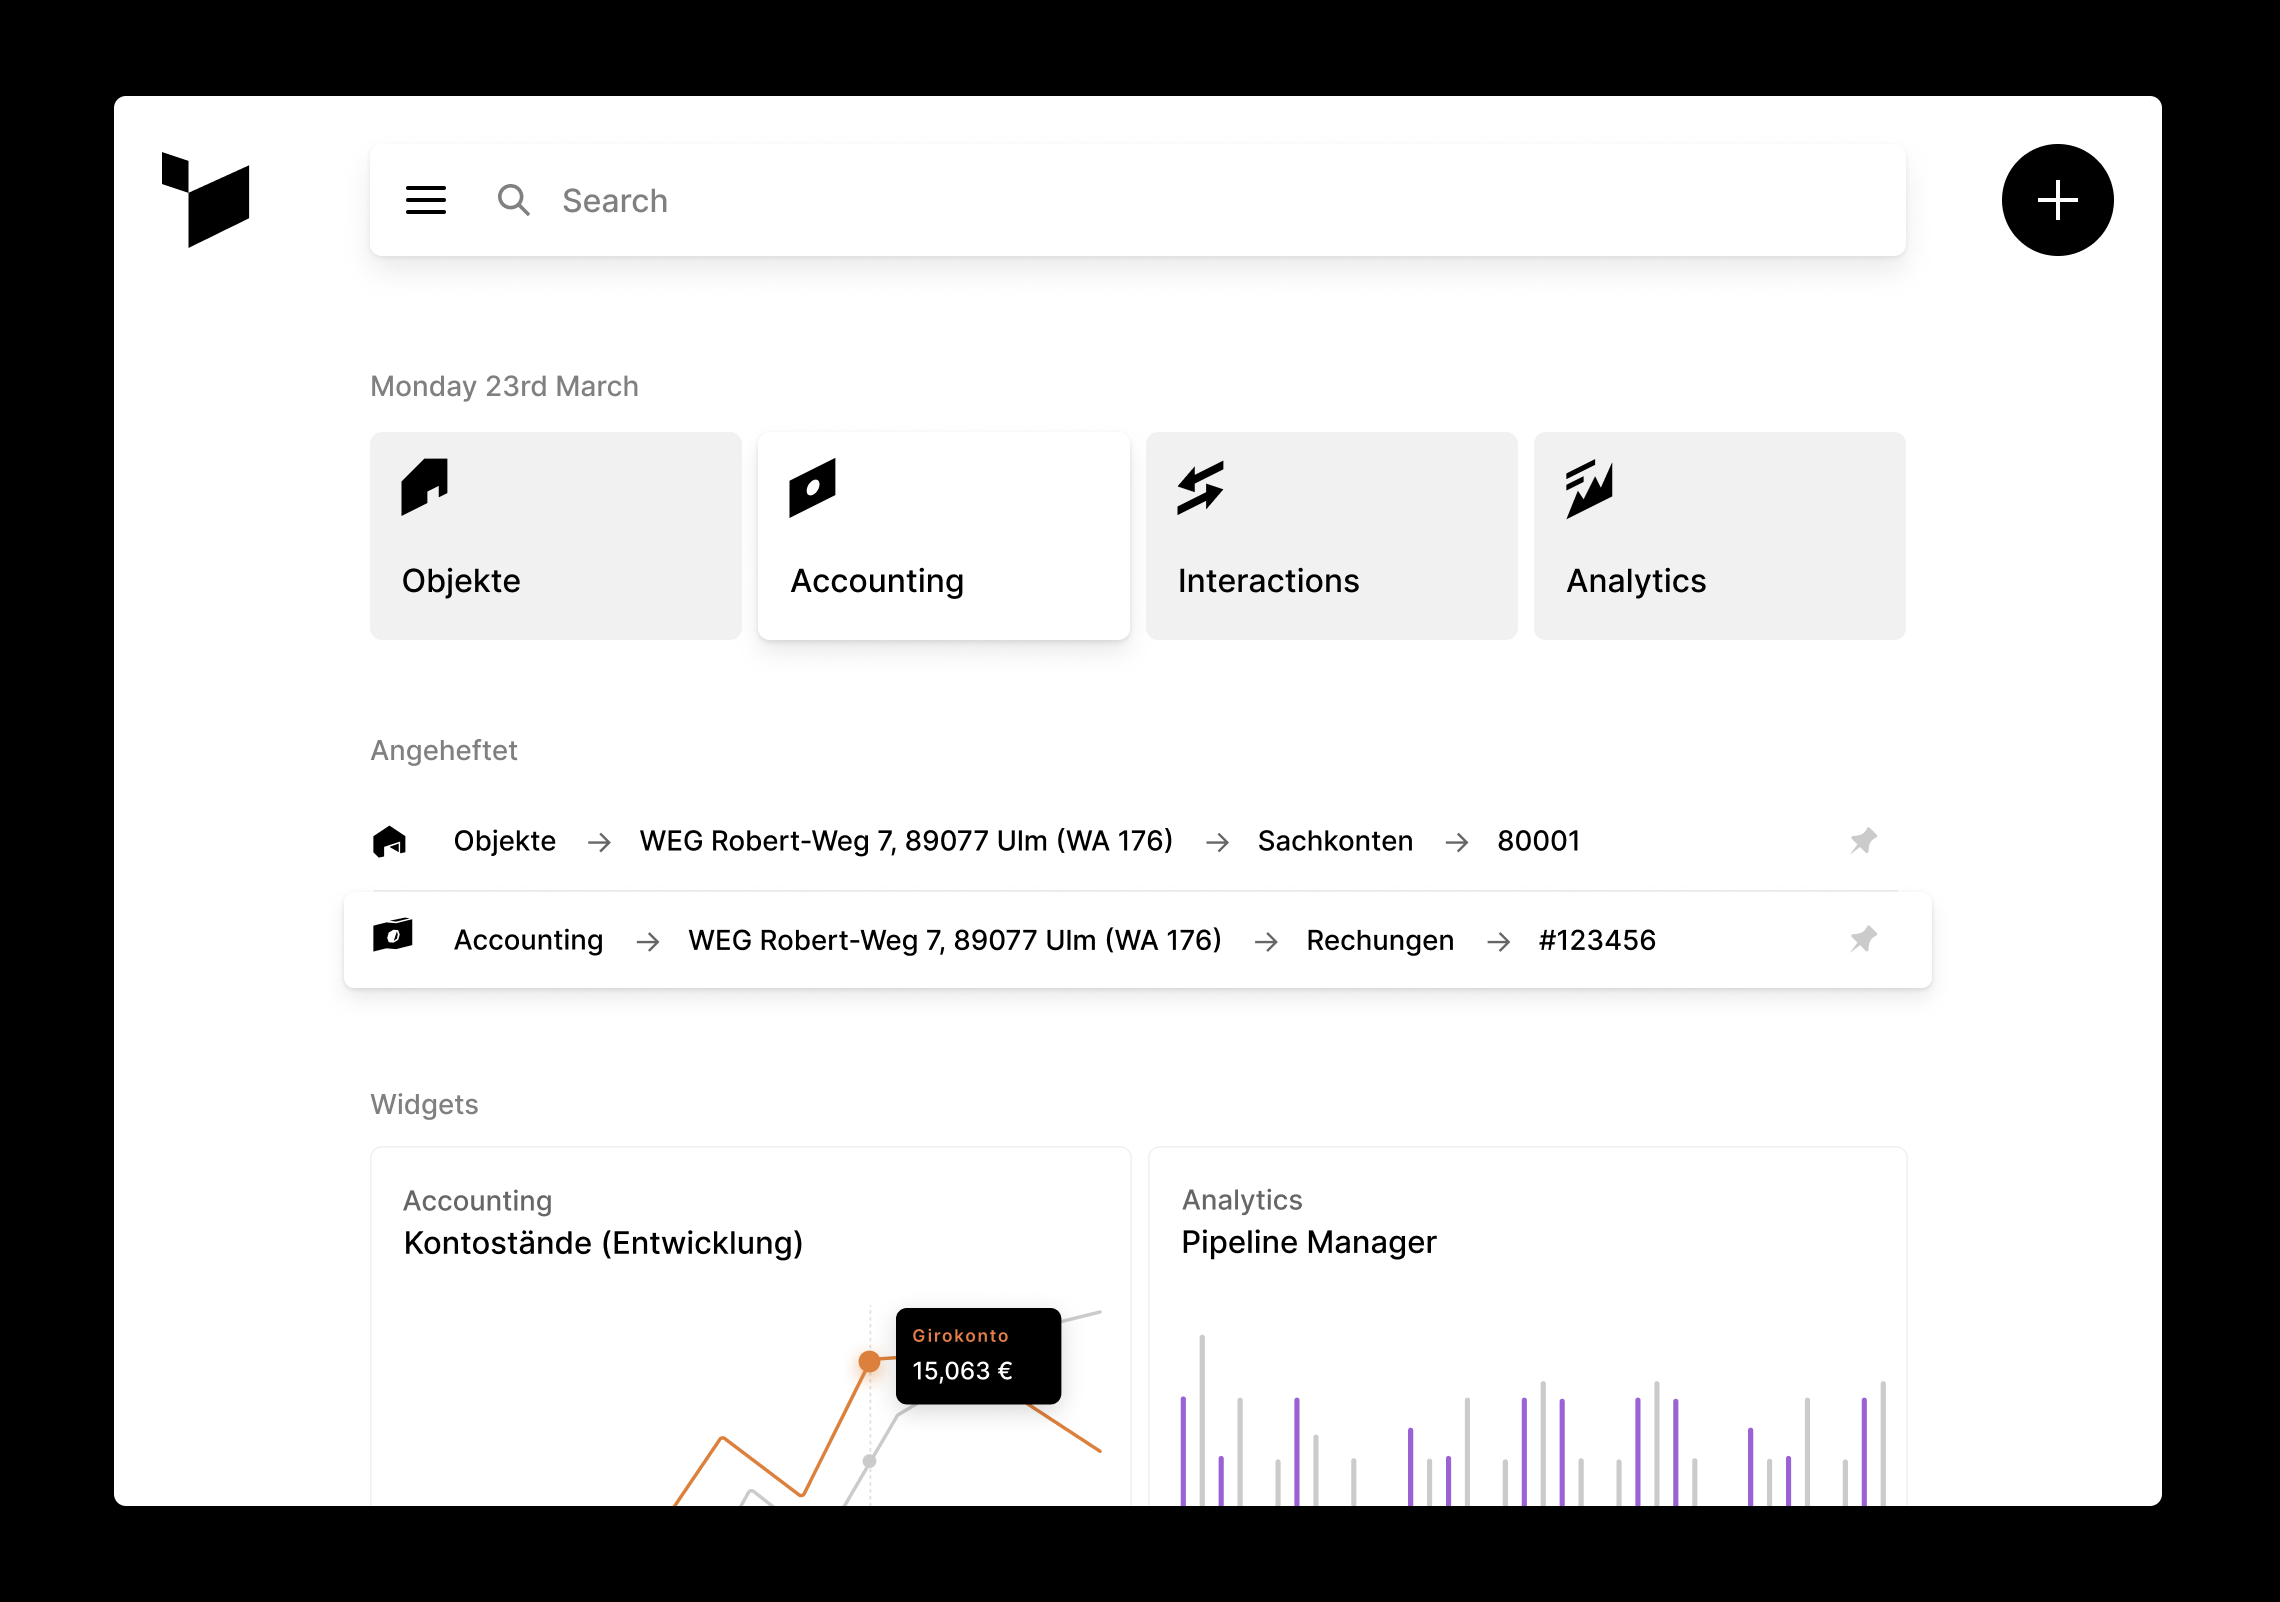Click the Rechungen breadcrumb
The height and width of the screenshot is (1602, 2280).
tap(1380, 940)
